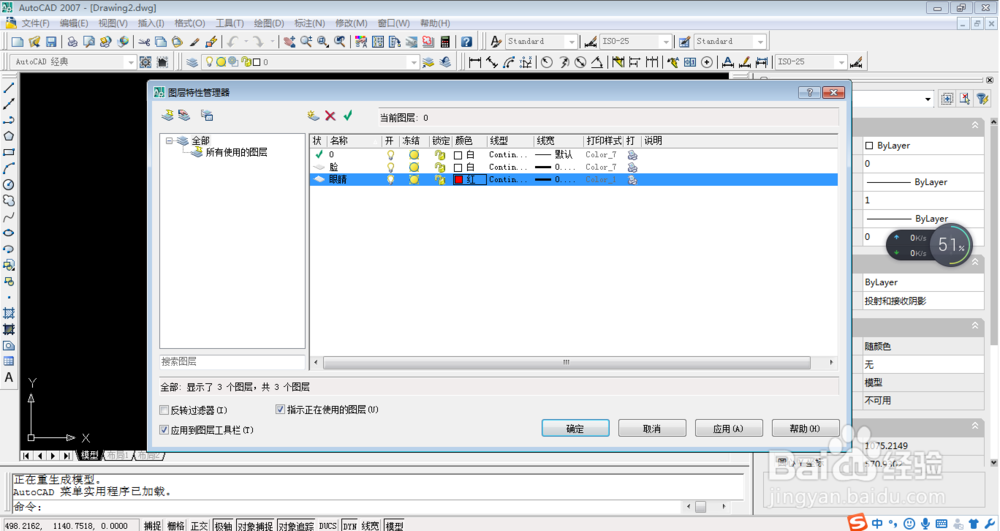Click the layer list horizontal scrollbar
1000x531 pixels.
566,362
